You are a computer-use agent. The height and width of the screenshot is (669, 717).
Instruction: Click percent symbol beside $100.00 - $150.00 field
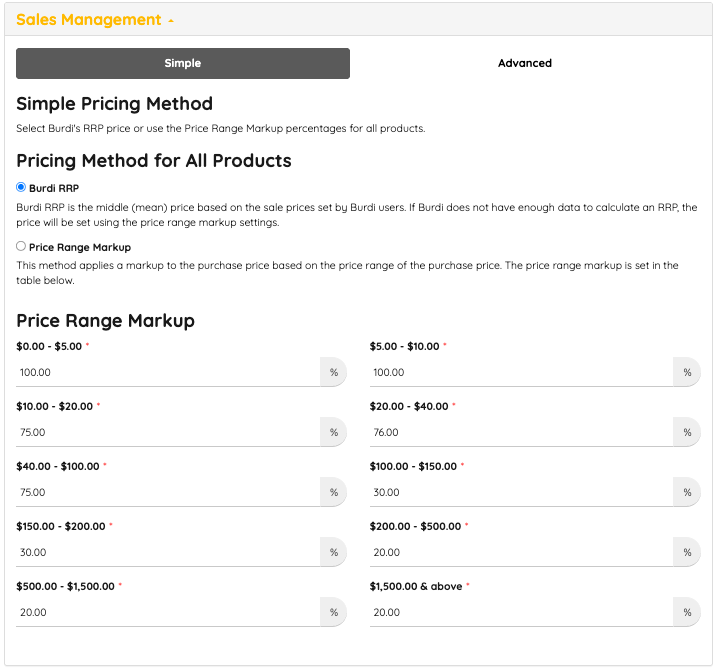click(x=687, y=492)
